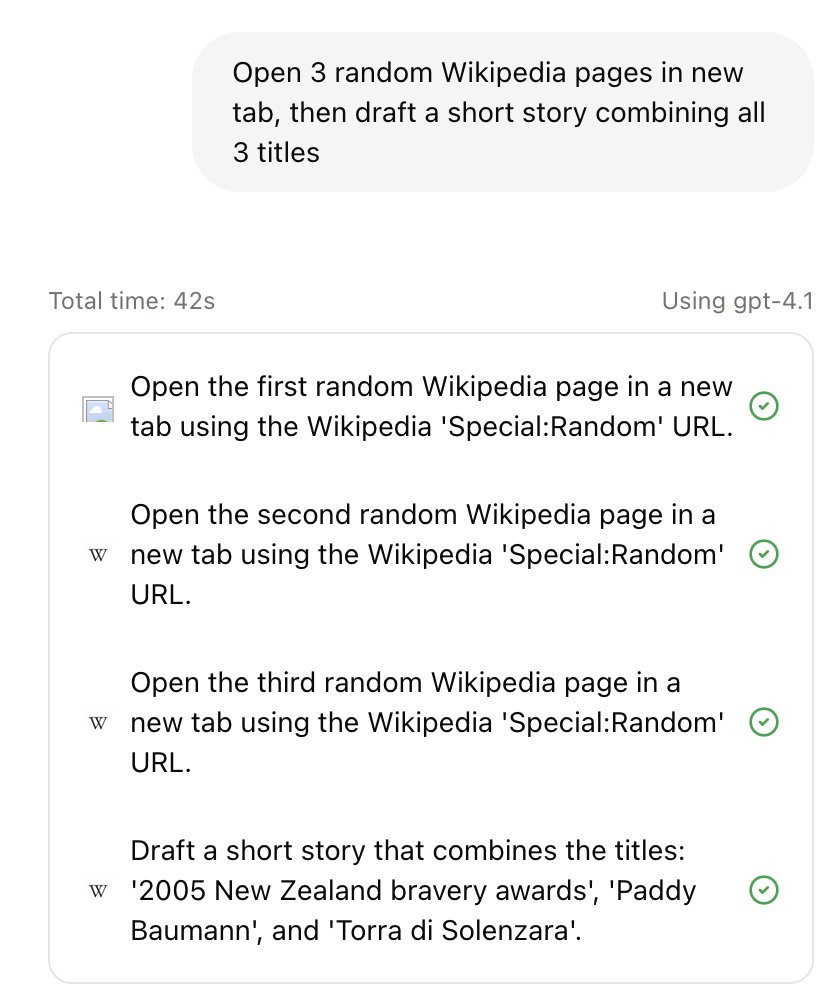
Task: Click the Wikipedia favicon beside the second step
Action: click(98, 555)
